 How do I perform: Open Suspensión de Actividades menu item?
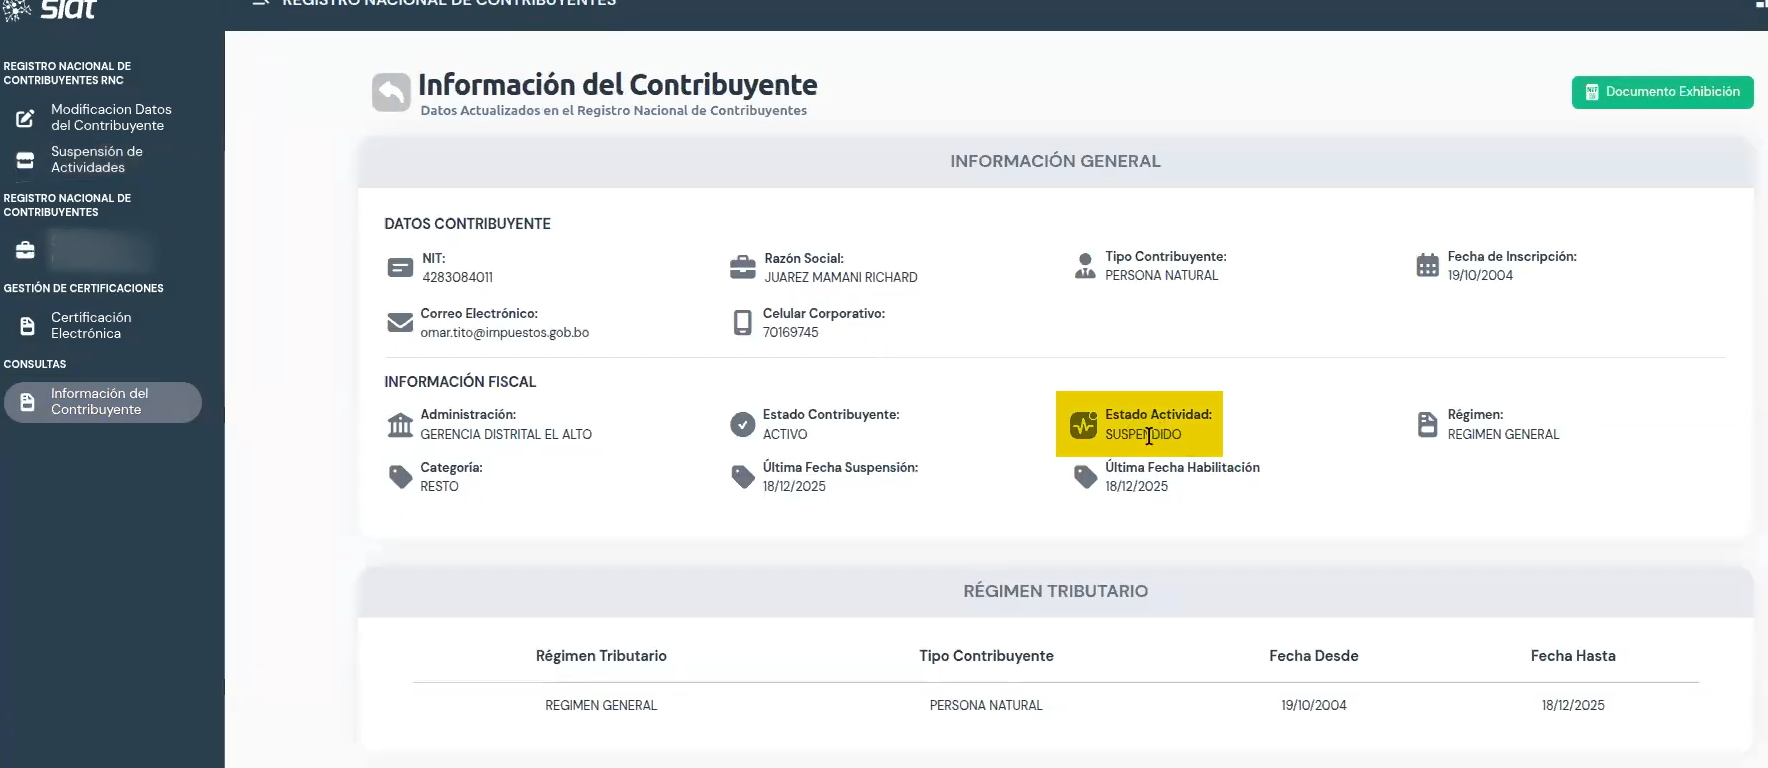click(96, 160)
